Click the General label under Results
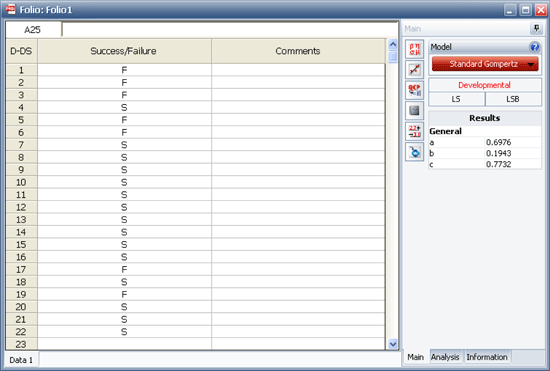This screenshot has width=550, height=371. (x=445, y=131)
